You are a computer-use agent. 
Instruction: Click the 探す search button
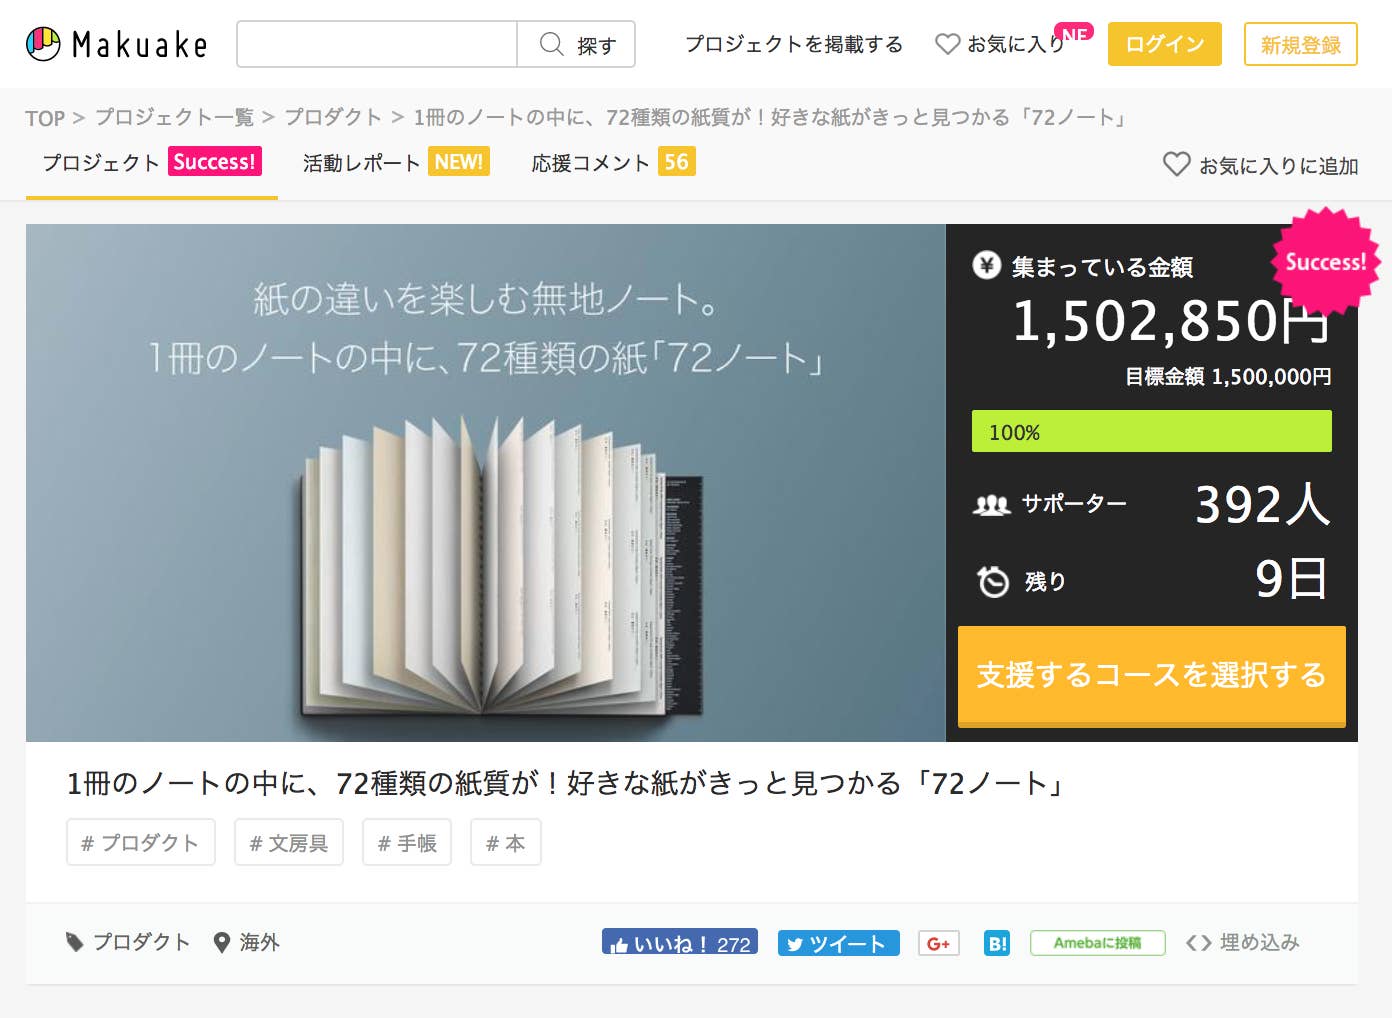tap(576, 44)
